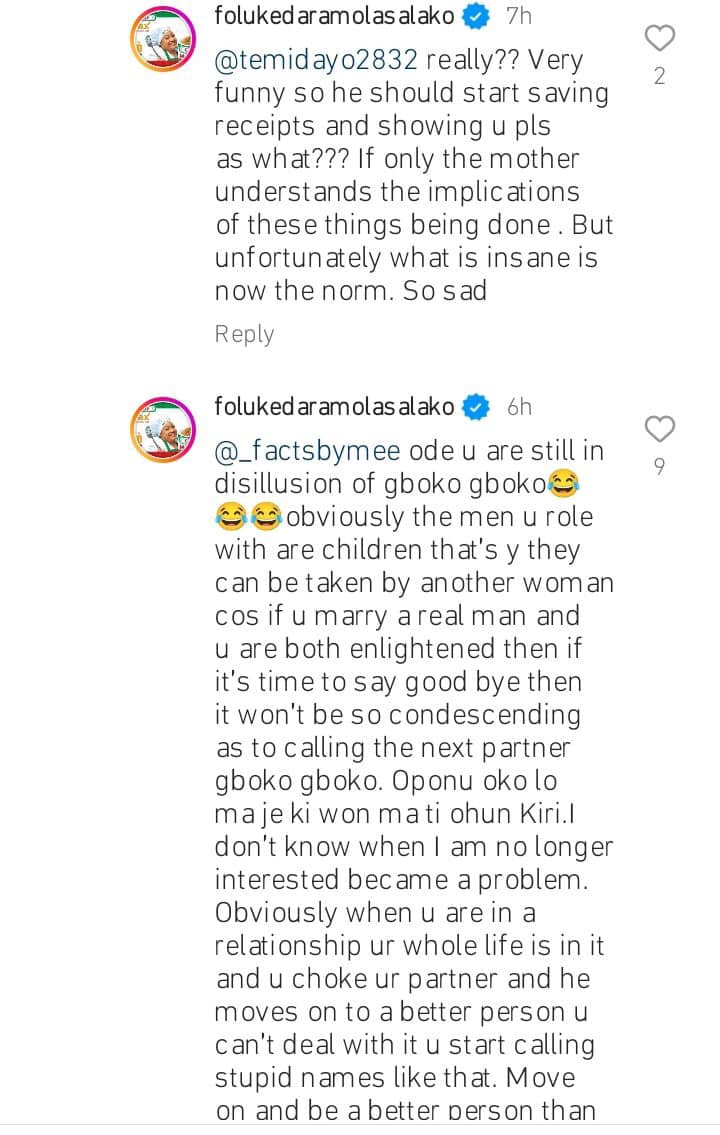Like the comment mentioning @temidayo2832
720x1135 pixels.
pyautogui.click(x=660, y=39)
